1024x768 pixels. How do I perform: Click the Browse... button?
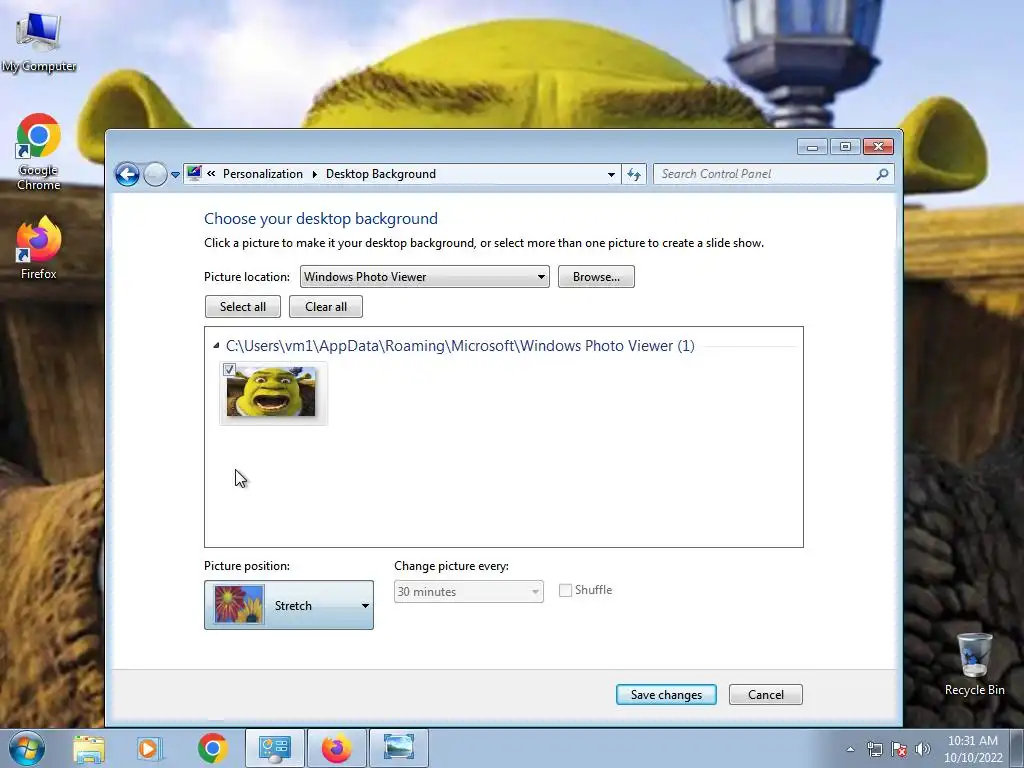tap(596, 277)
